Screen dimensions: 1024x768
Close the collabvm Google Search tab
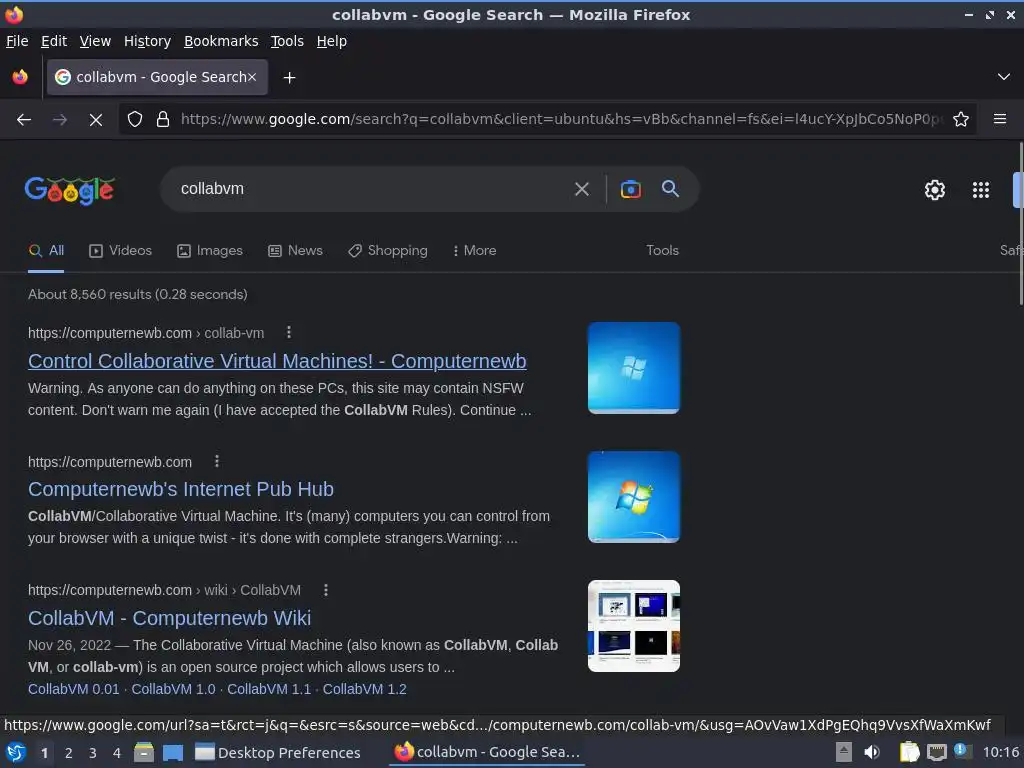click(251, 77)
